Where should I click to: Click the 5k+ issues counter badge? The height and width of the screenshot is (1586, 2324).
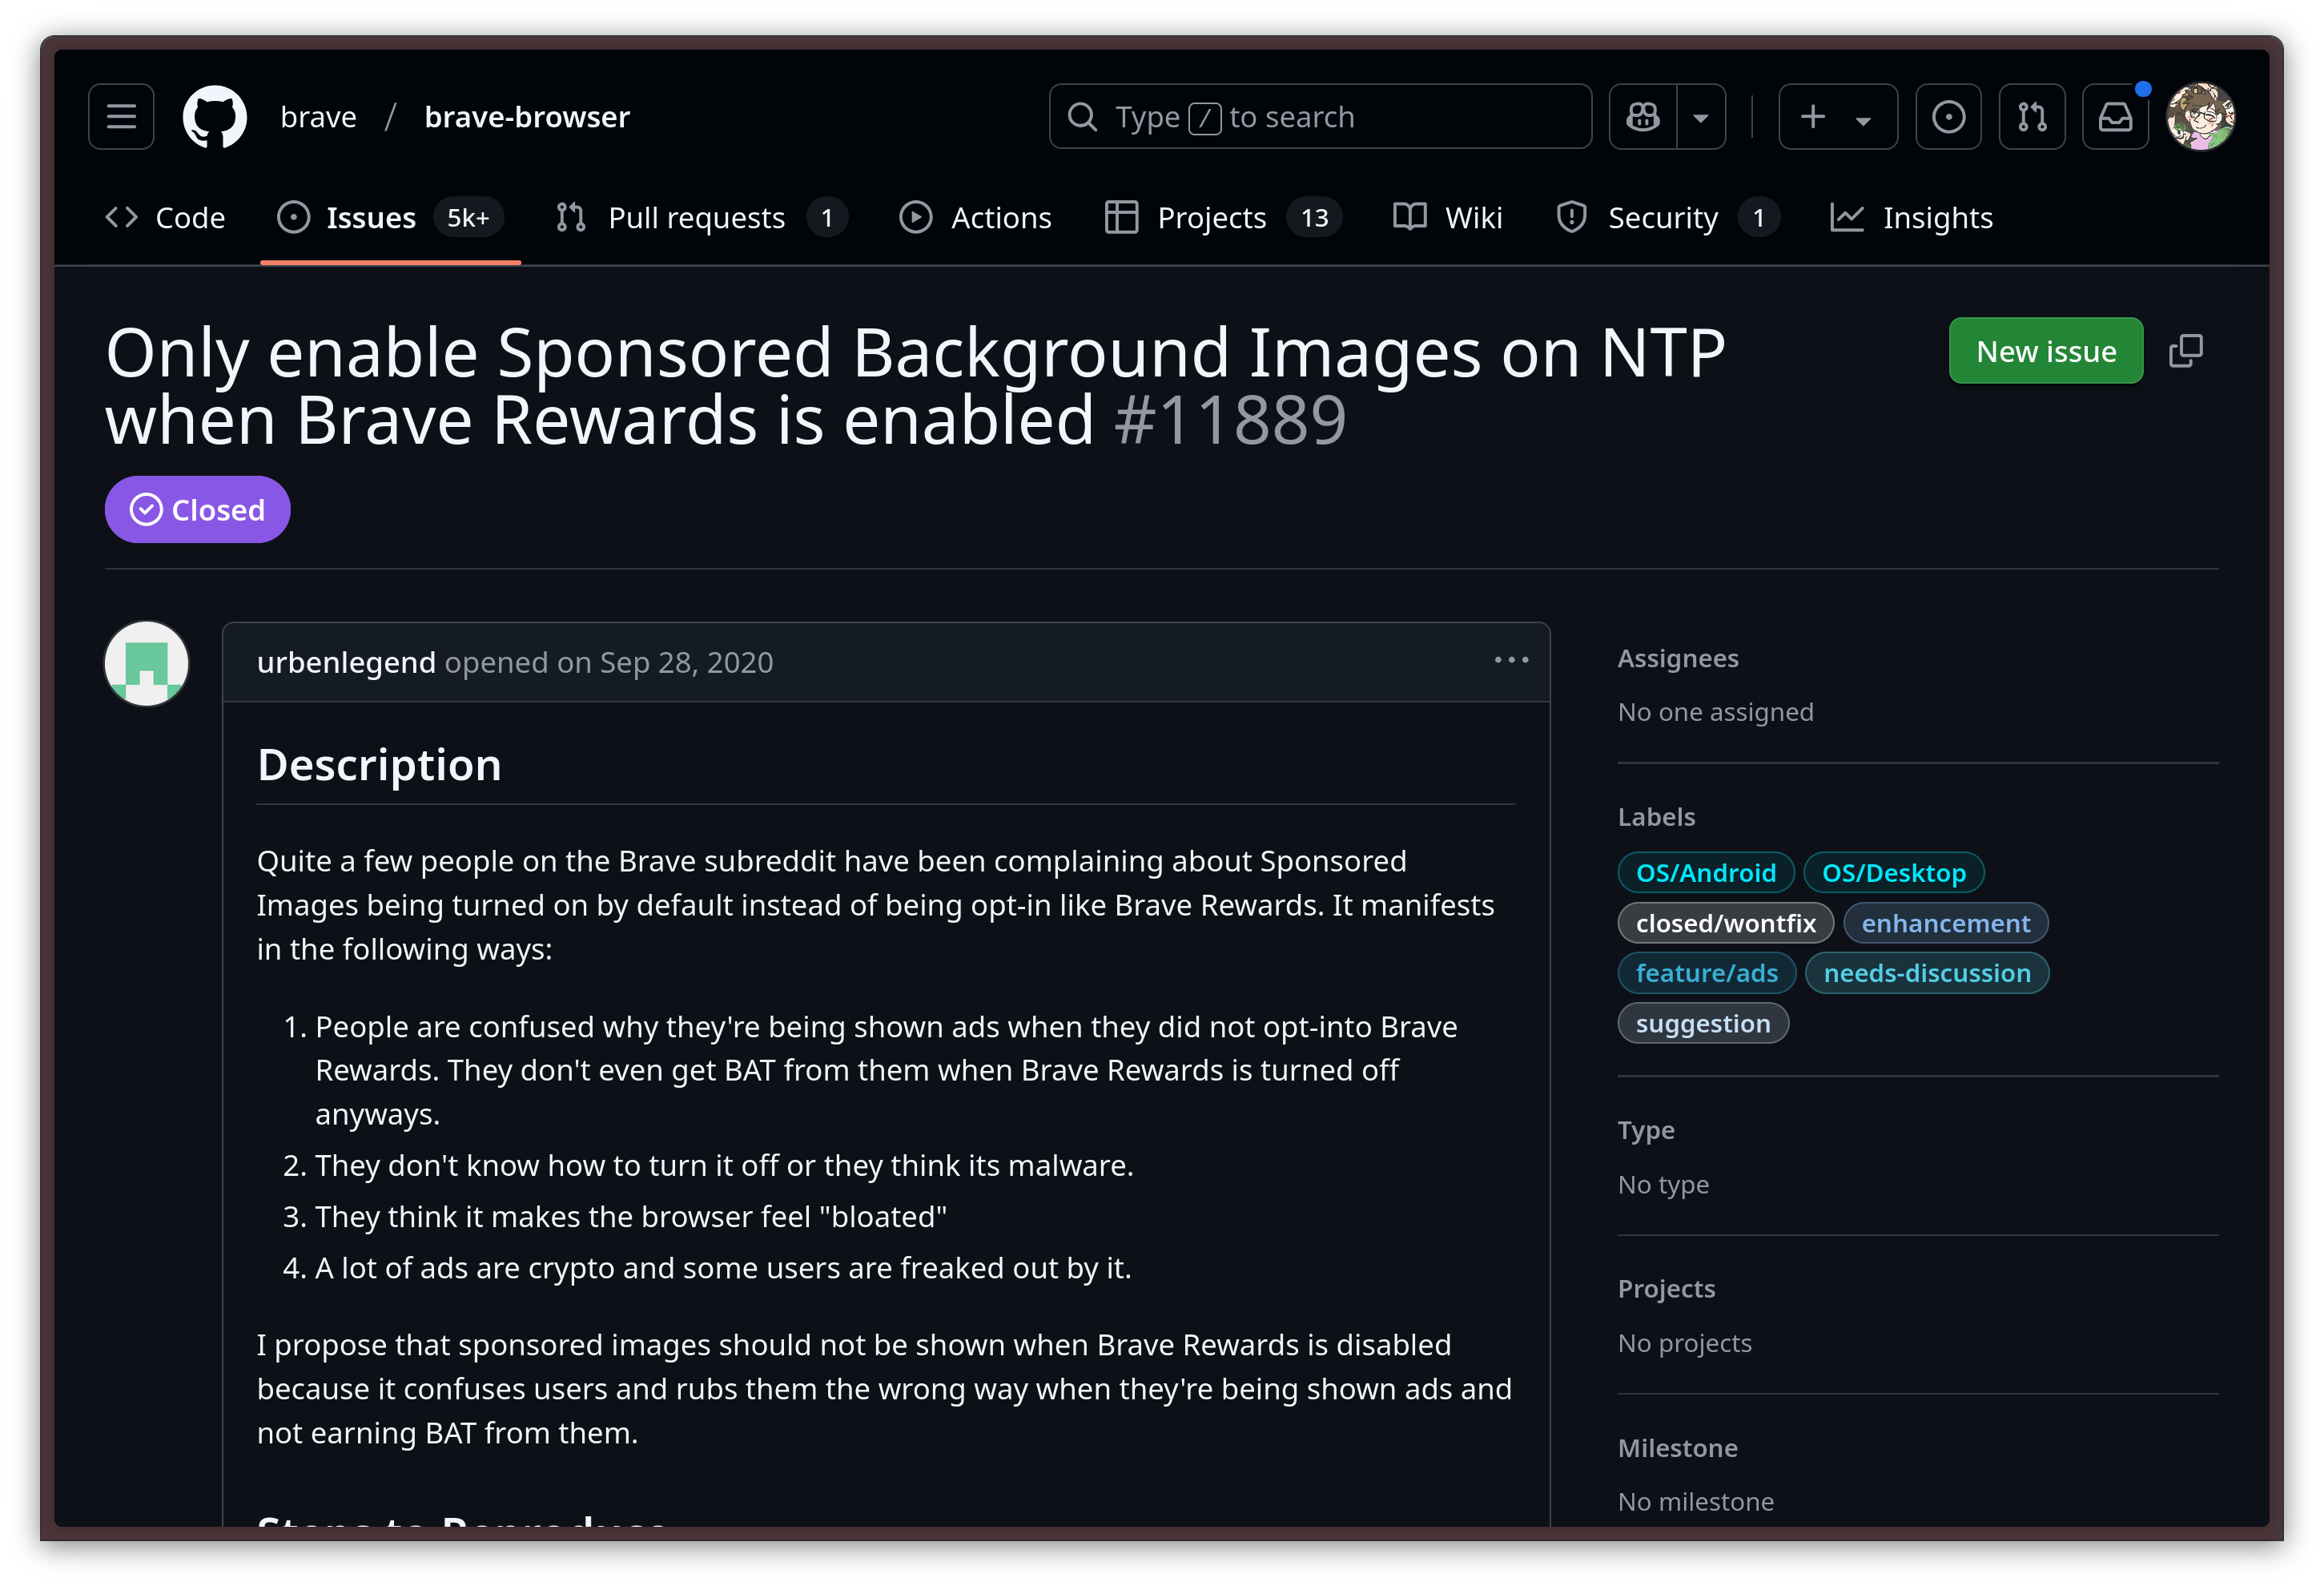[468, 217]
